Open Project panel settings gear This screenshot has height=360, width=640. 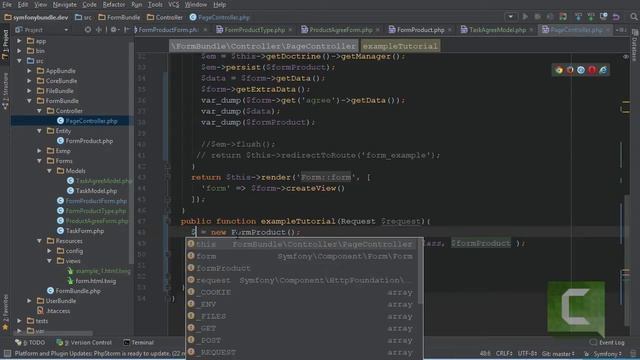[x=114, y=30]
